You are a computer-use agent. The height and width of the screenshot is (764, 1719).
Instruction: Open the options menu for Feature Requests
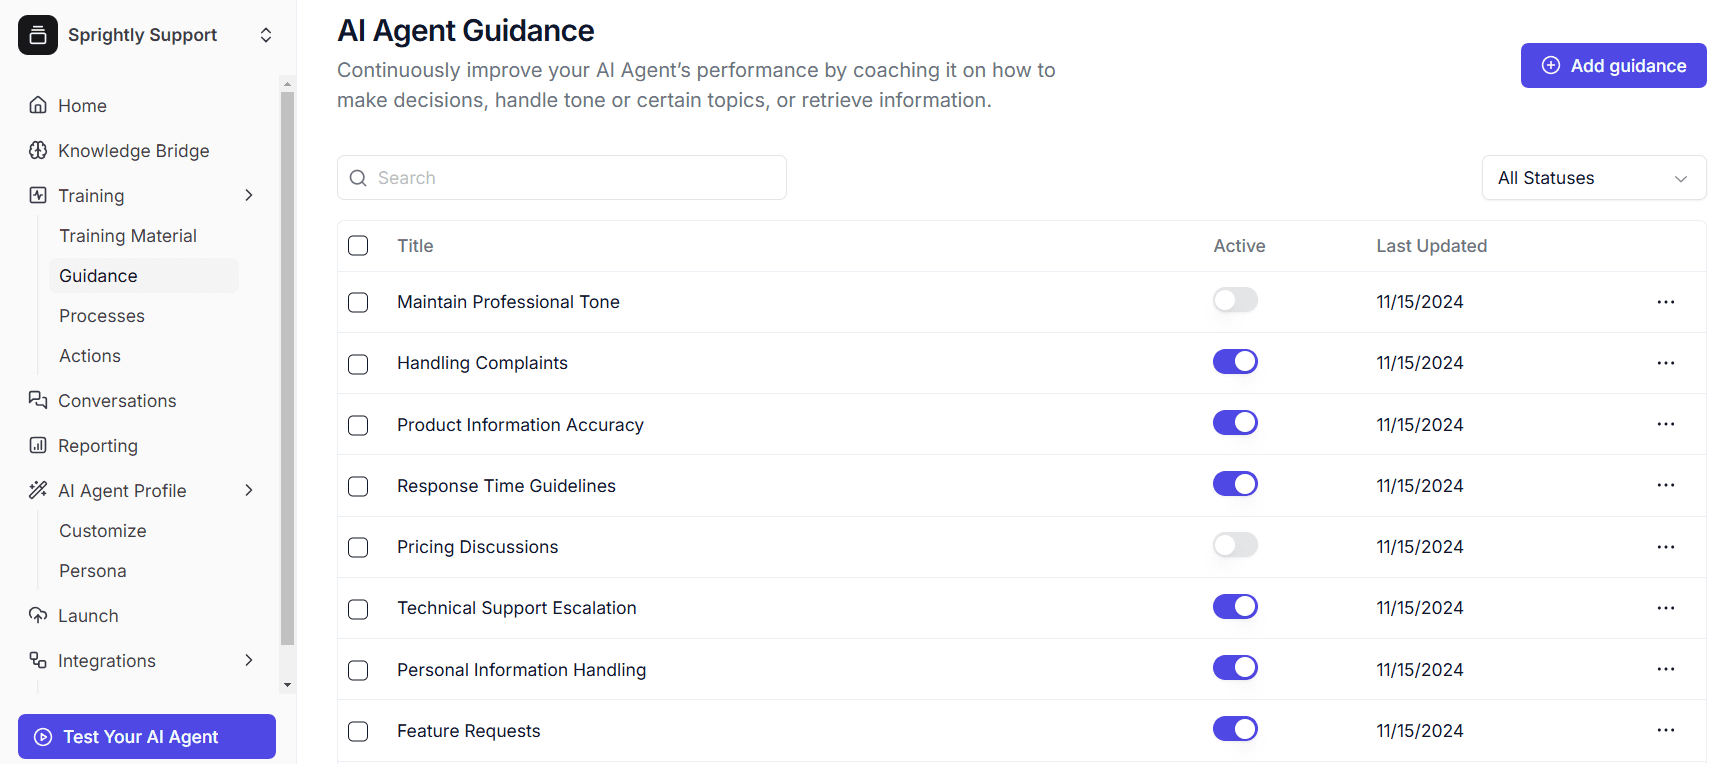pyautogui.click(x=1666, y=730)
